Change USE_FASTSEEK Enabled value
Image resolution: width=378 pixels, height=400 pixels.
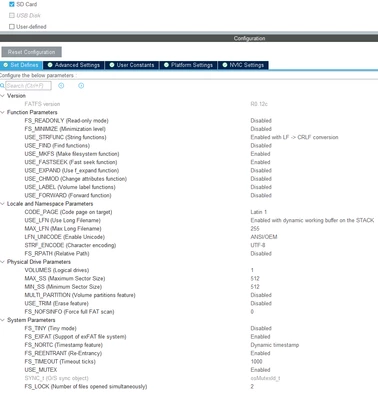click(260, 162)
